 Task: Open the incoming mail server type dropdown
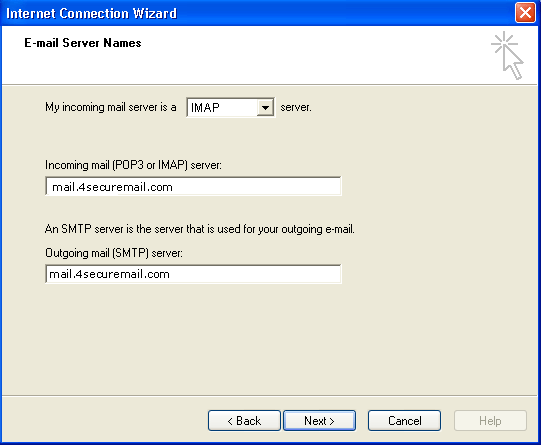click(230, 108)
